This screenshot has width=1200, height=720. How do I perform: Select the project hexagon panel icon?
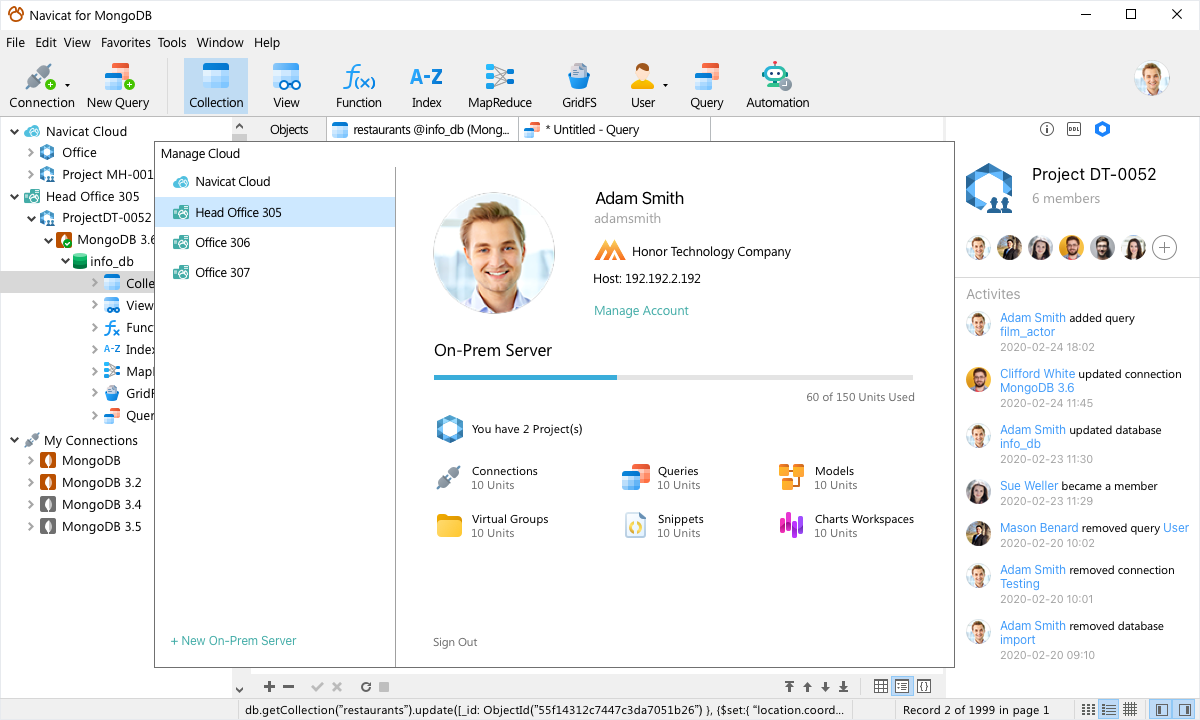click(x=1102, y=129)
